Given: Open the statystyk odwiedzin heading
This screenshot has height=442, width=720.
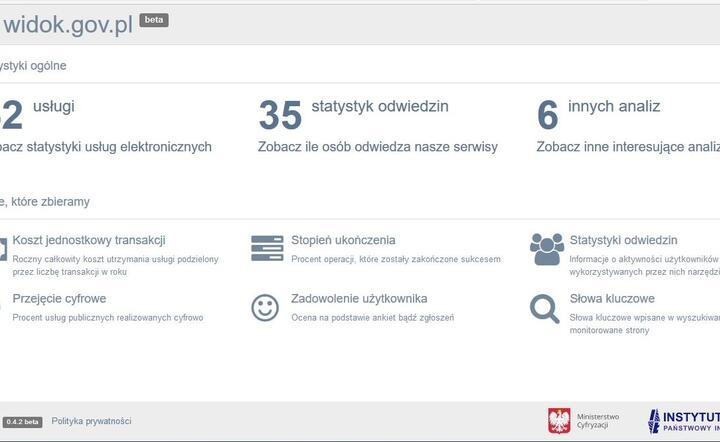Looking at the screenshot, I should pyautogui.click(x=380, y=106).
